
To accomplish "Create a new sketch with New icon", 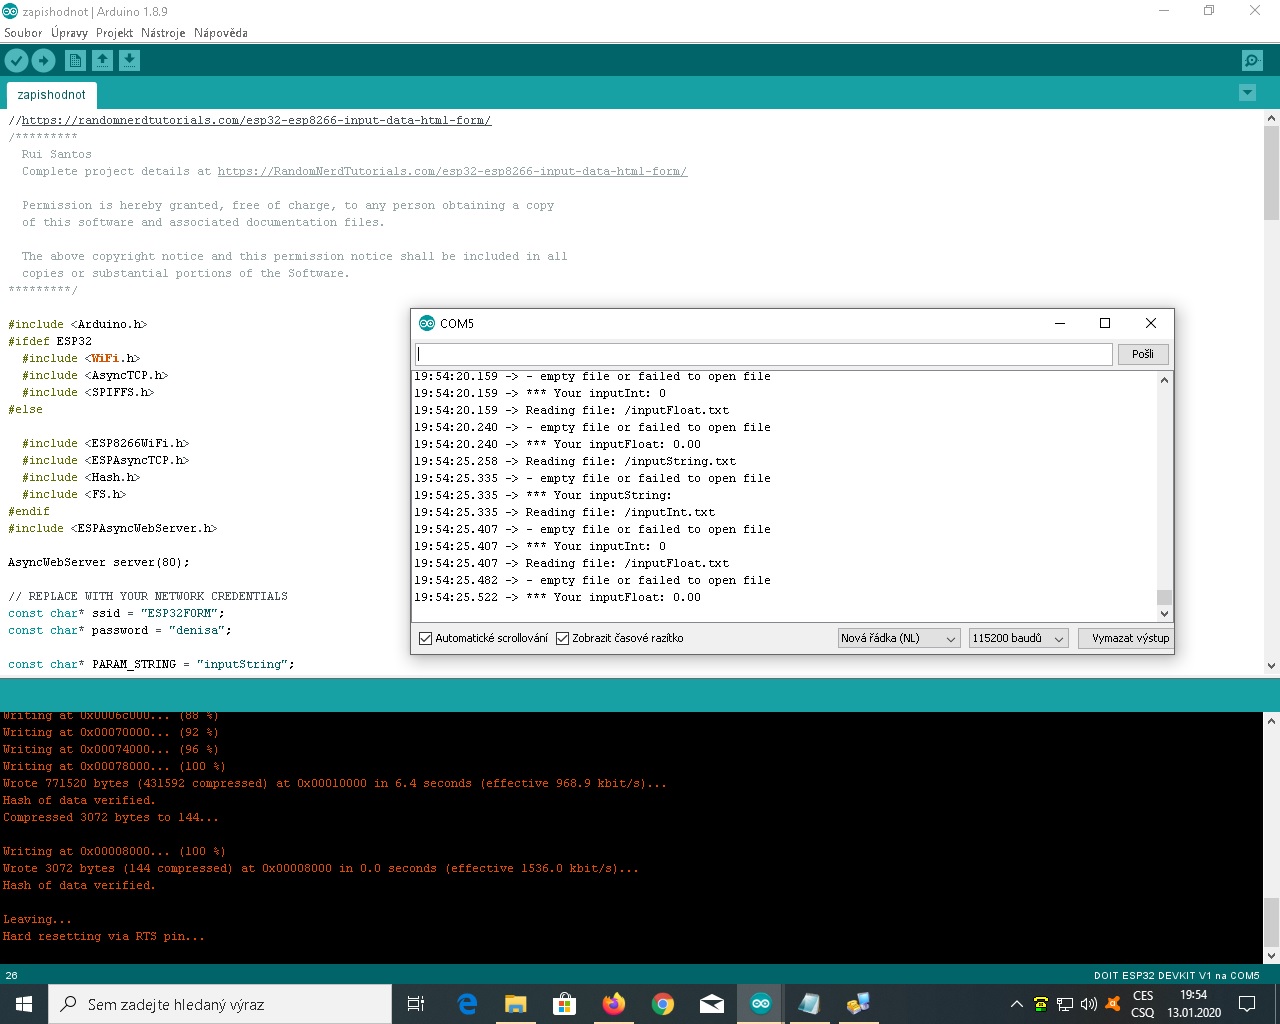I will [75, 61].
